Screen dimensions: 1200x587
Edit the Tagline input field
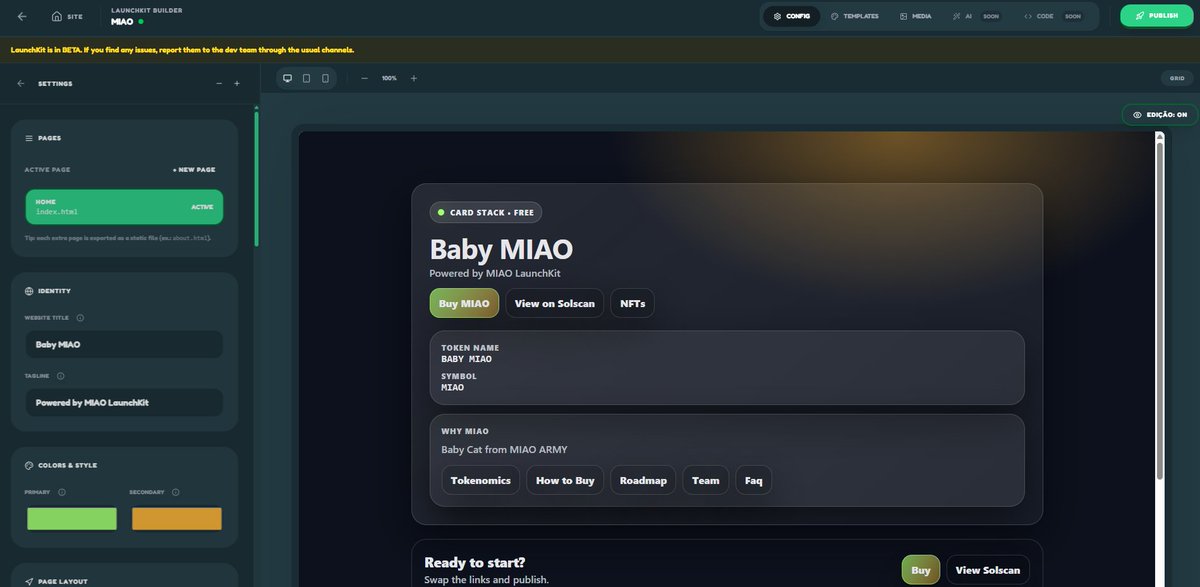click(124, 402)
